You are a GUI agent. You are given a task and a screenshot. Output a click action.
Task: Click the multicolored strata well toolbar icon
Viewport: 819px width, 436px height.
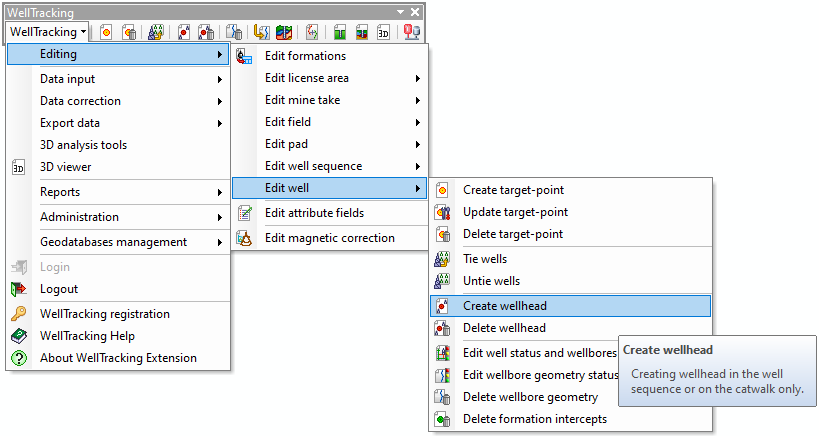pos(361,32)
